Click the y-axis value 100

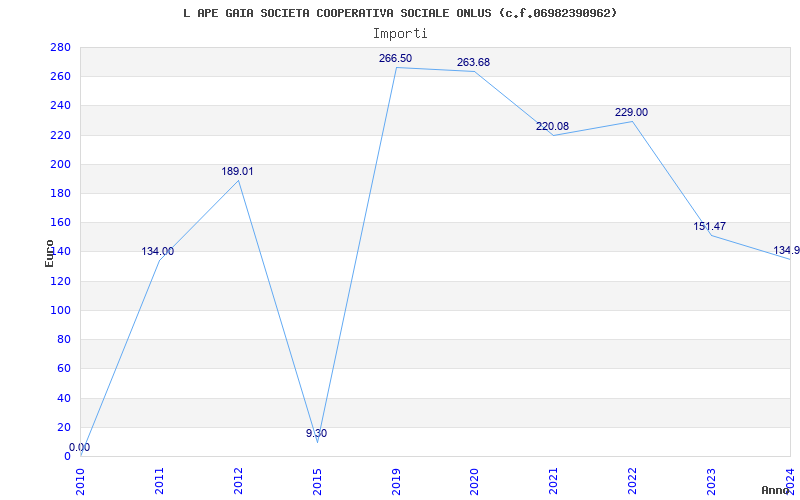tap(60, 310)
